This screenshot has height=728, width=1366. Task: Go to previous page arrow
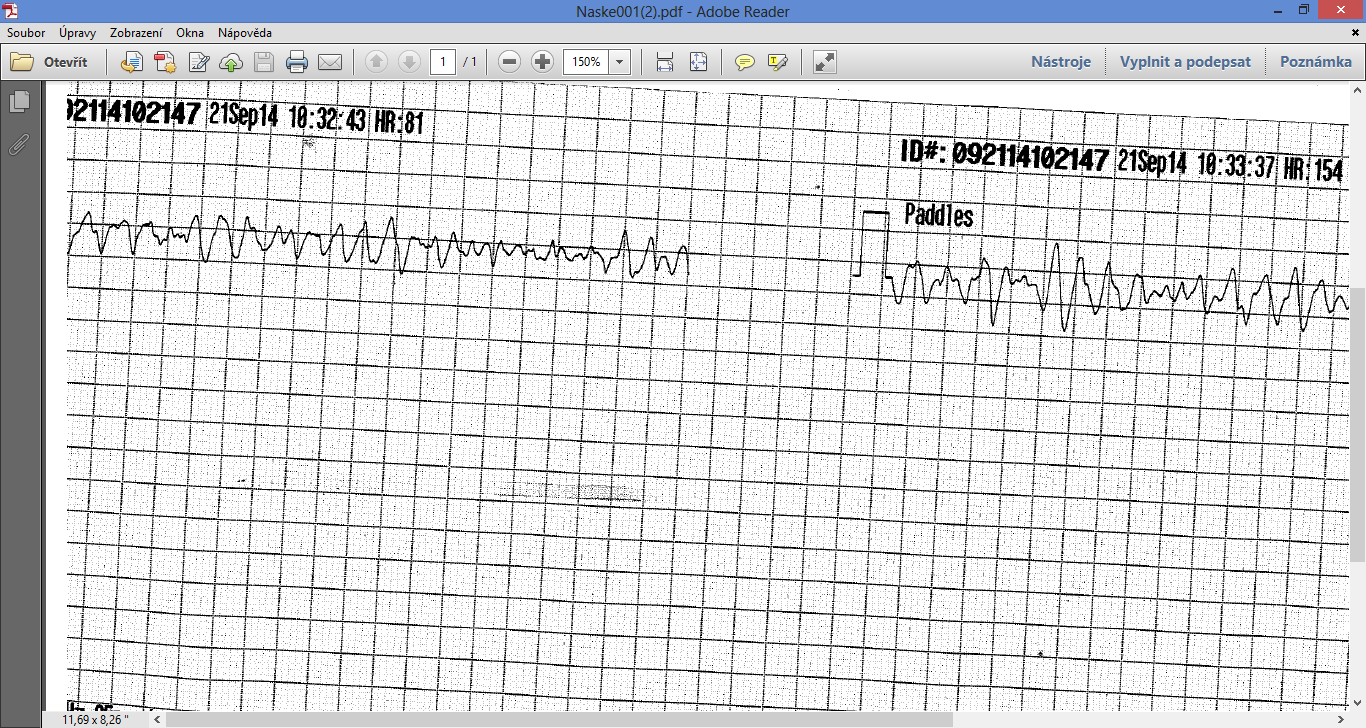coord(376,62)
